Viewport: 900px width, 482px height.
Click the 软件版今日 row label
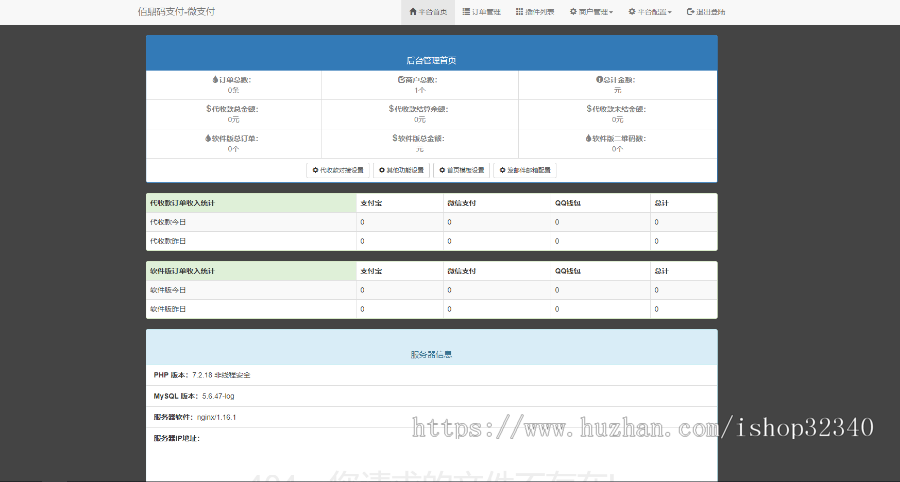click(168, 290)
